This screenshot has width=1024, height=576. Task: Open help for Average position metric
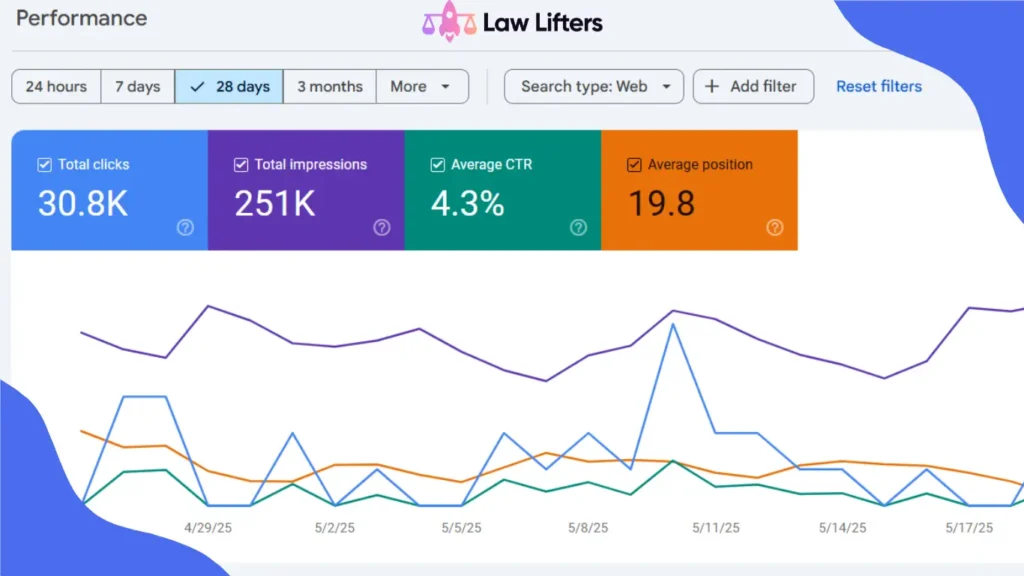click(775, 227)
